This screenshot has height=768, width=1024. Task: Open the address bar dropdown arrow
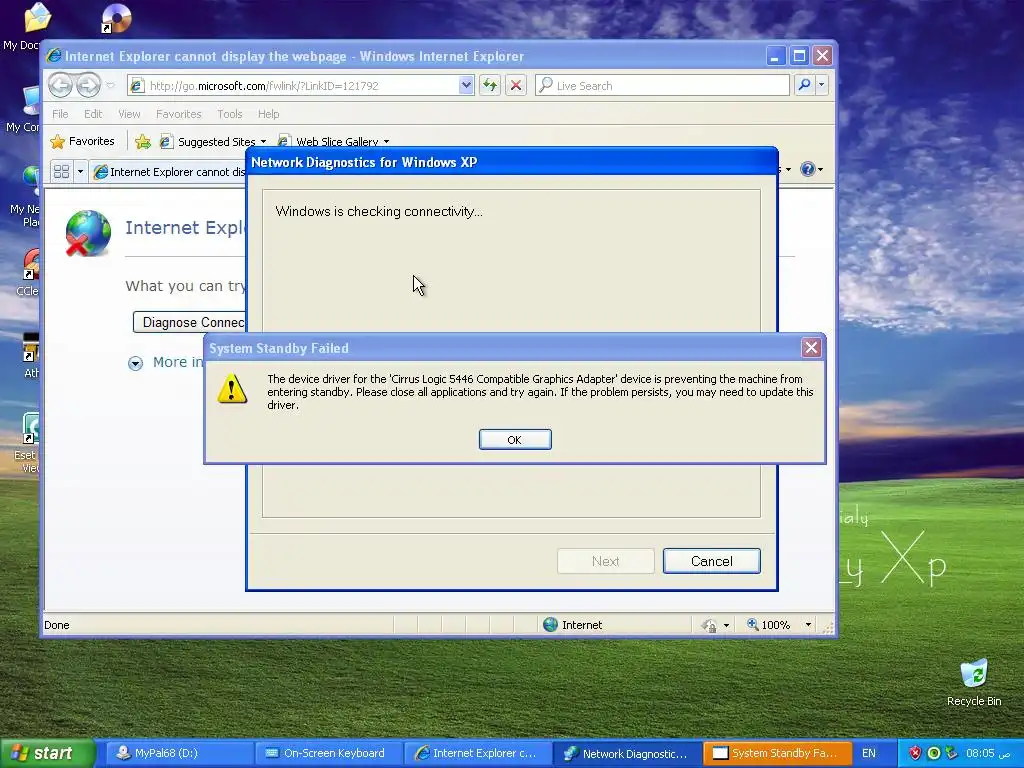pos(466,86)
